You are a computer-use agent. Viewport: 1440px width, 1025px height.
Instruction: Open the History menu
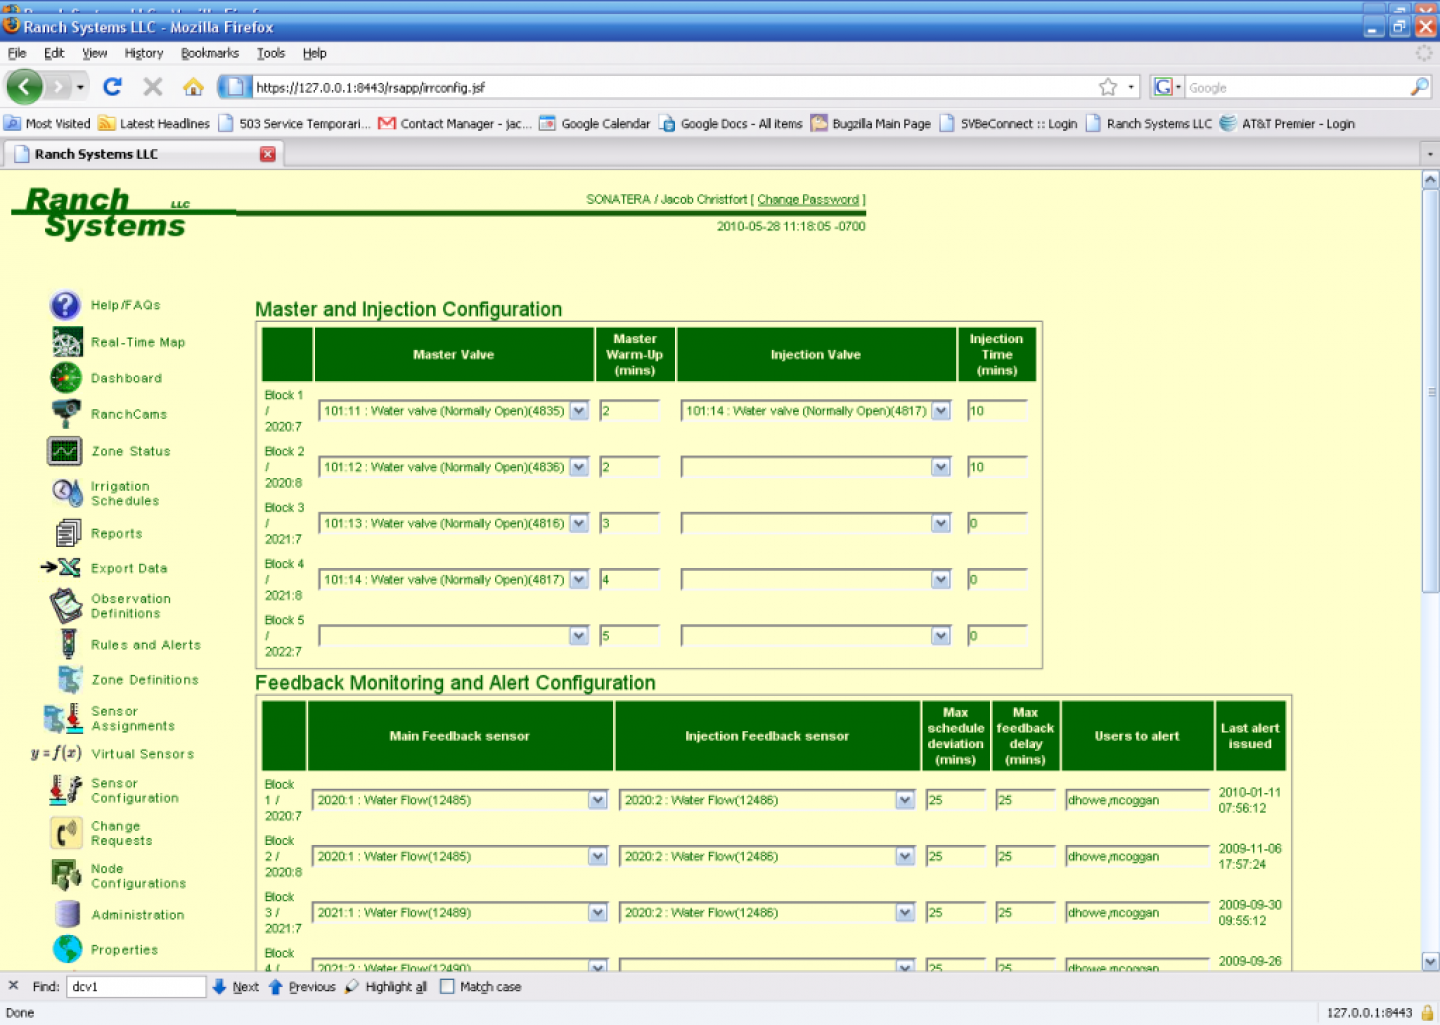143,53
